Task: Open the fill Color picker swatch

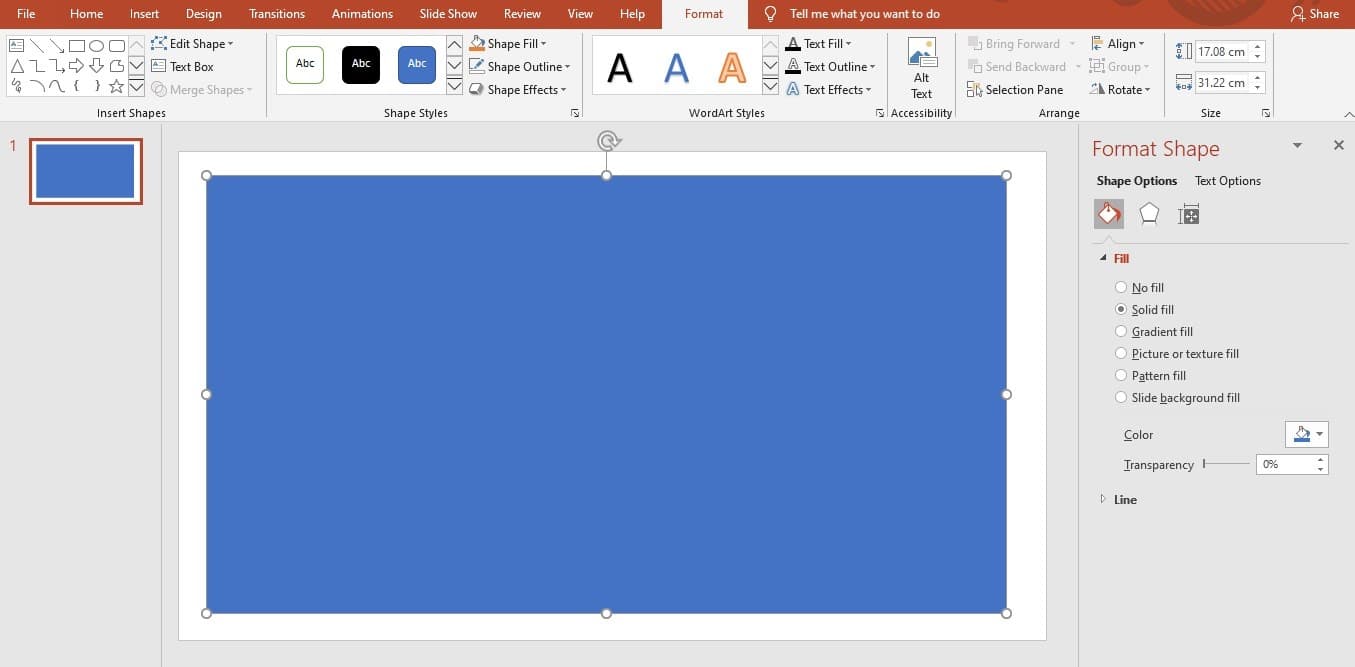Action: click(1306, 435)
